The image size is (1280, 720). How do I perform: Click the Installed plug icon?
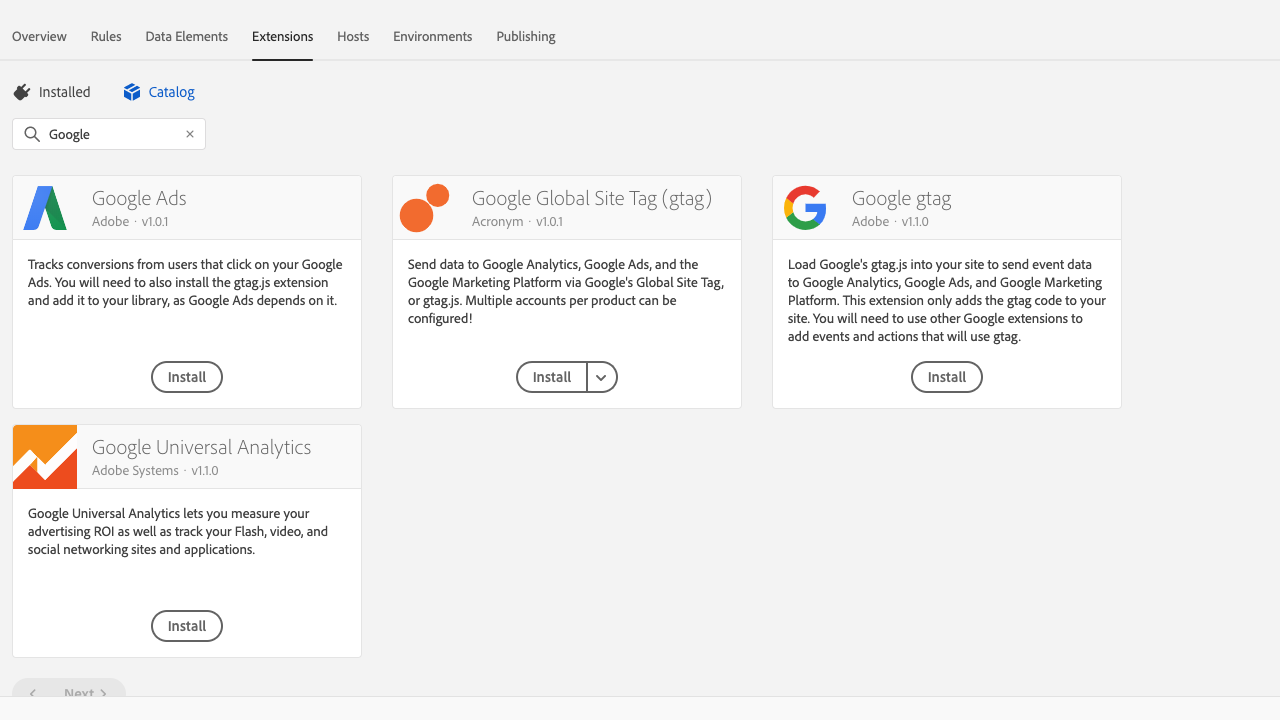click(22, 92)
